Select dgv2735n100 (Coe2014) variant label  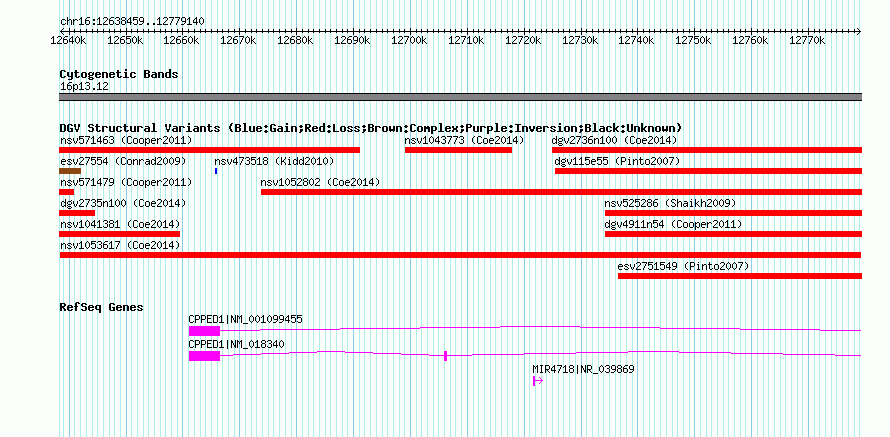coord(123,203)
